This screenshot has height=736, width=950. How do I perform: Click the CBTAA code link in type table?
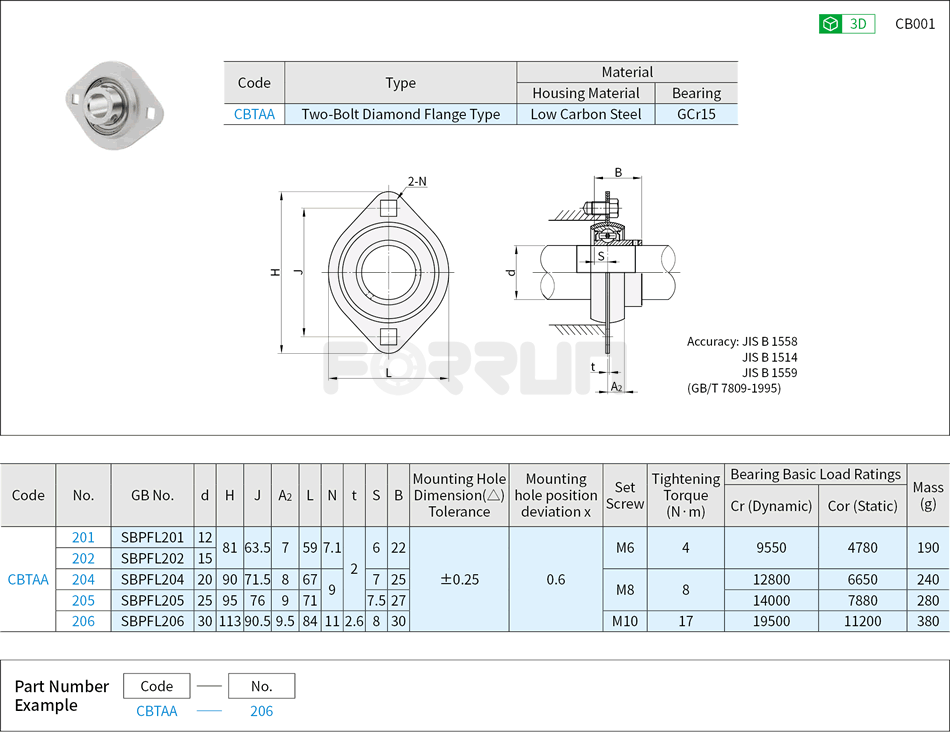254,114
